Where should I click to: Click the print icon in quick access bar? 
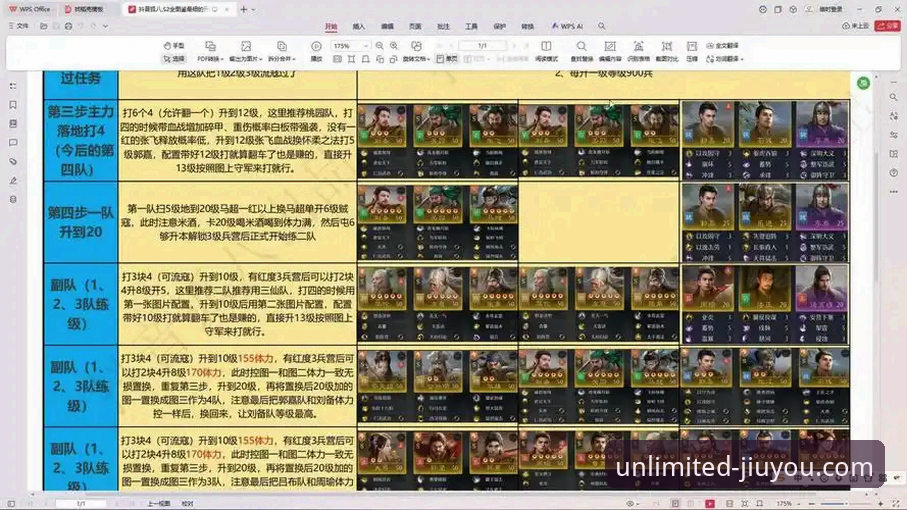(68, 27)
